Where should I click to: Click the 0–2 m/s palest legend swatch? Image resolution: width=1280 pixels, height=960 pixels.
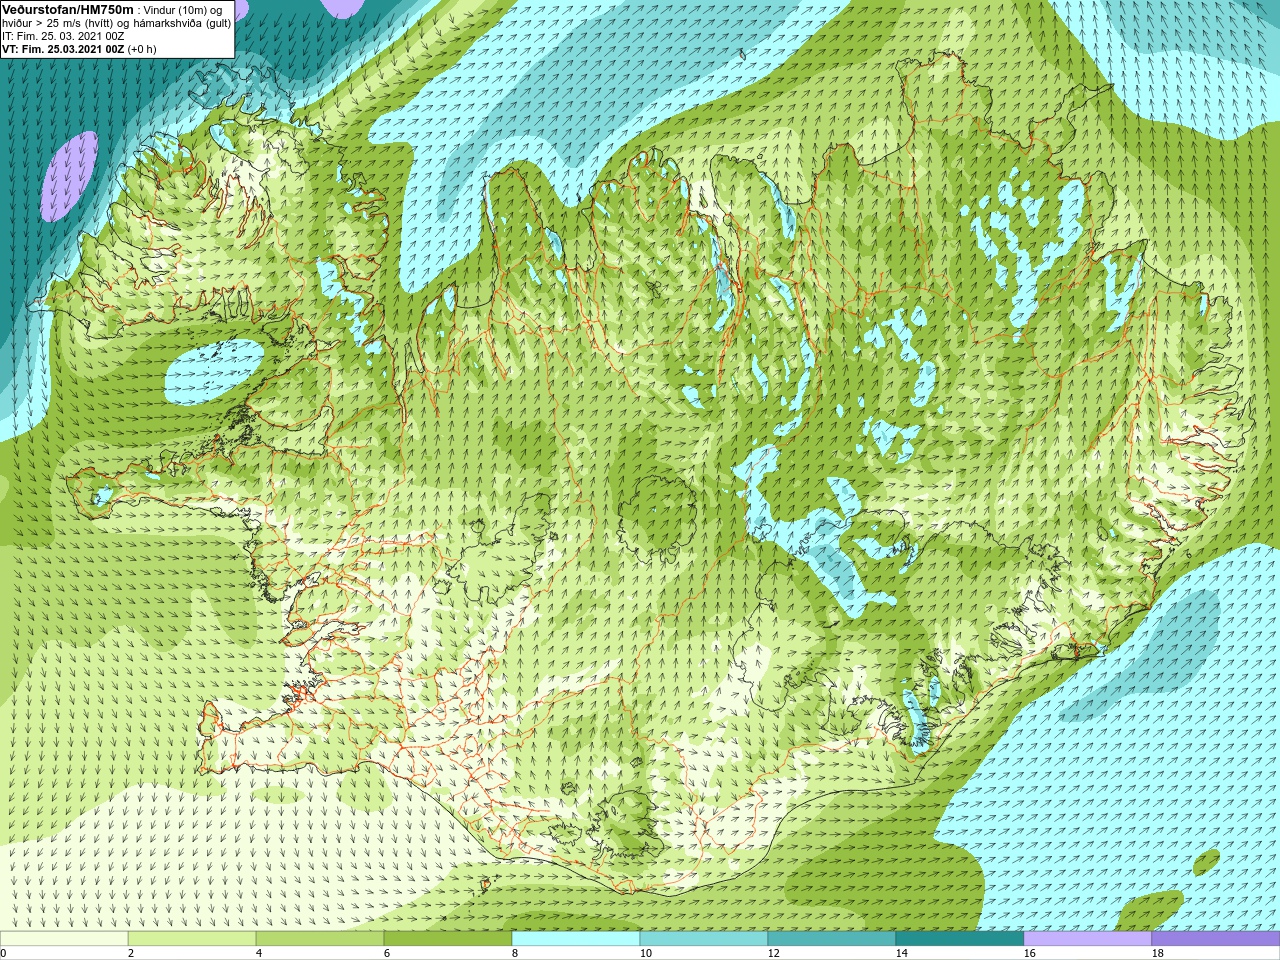[64, 939]
